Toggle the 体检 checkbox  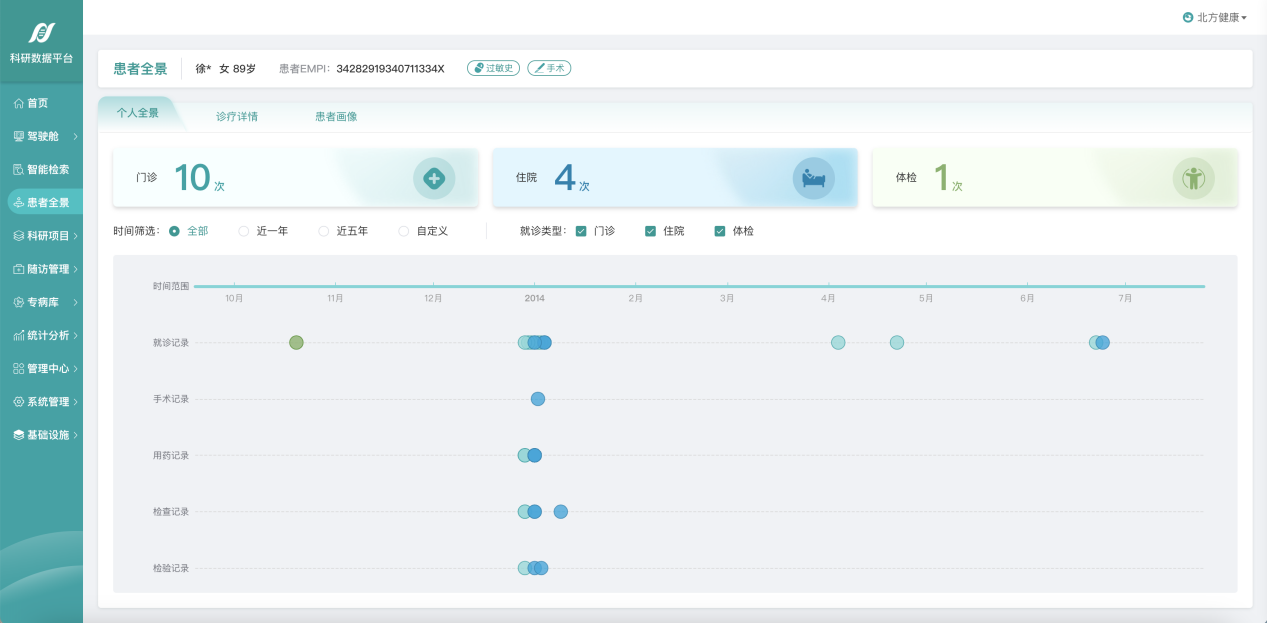click(x=720, y=231)
